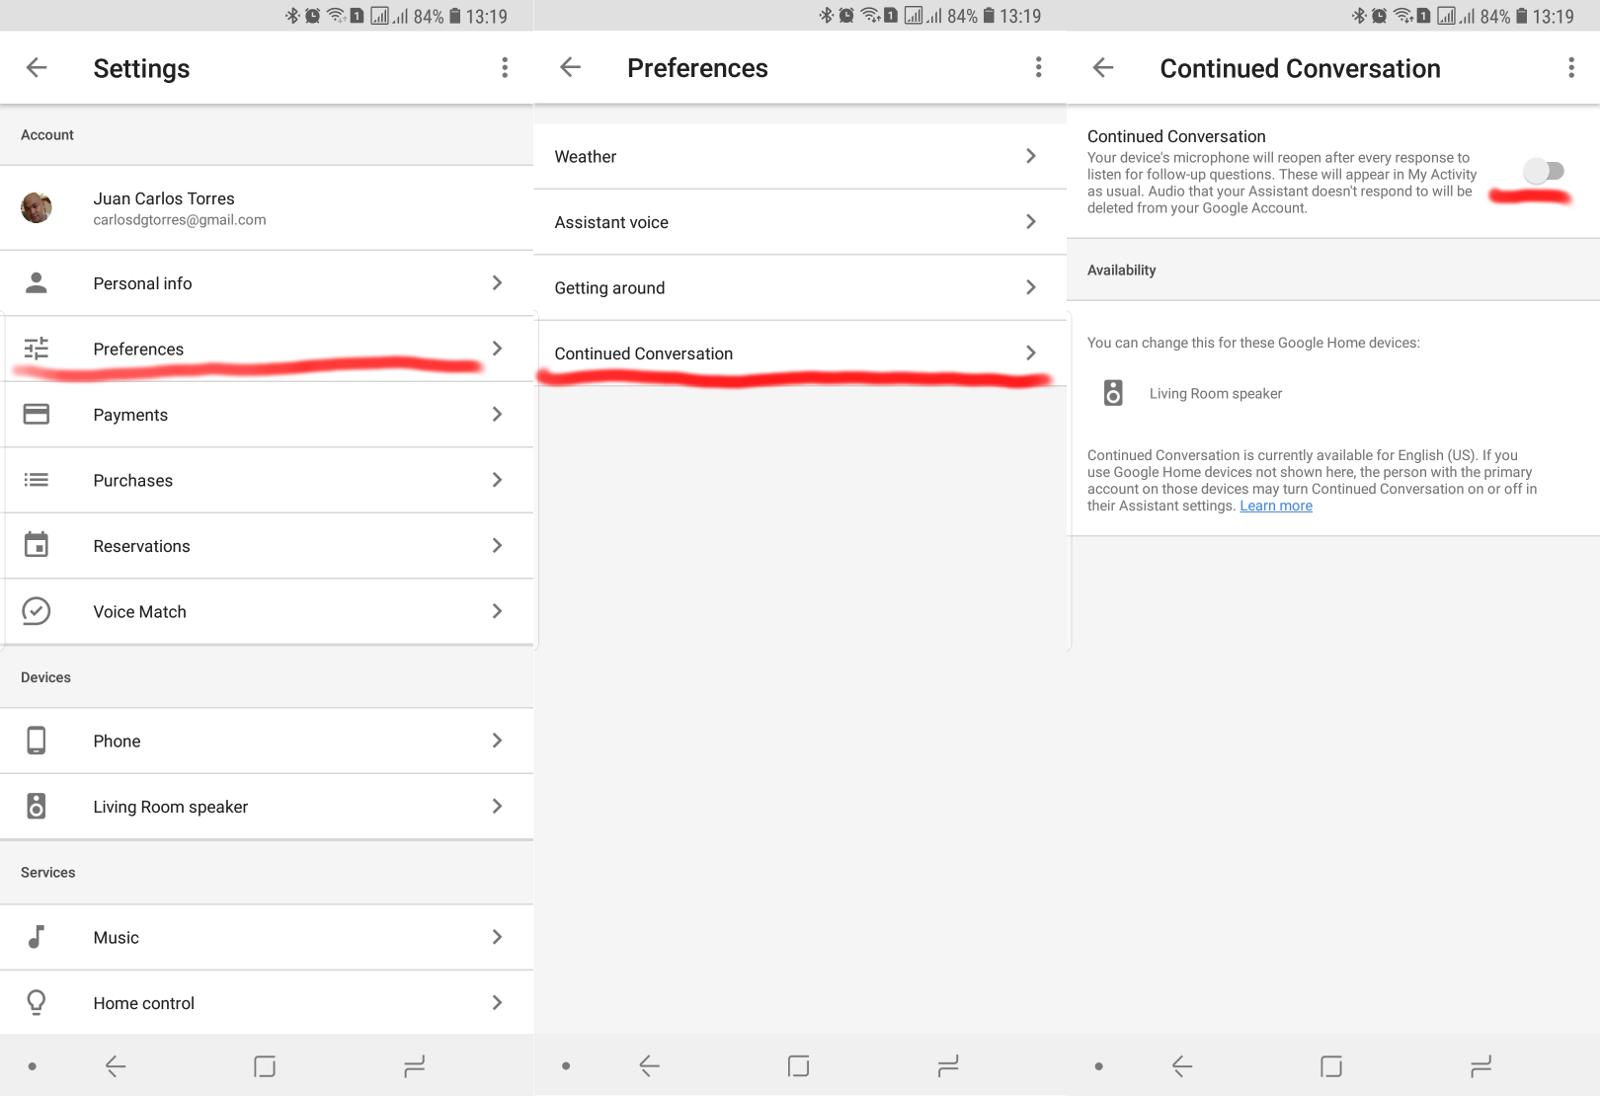The width and height of the screenshot is (1600, 1096).
Task: Tap the Personal info person icon
Action: tap(36, 283)
